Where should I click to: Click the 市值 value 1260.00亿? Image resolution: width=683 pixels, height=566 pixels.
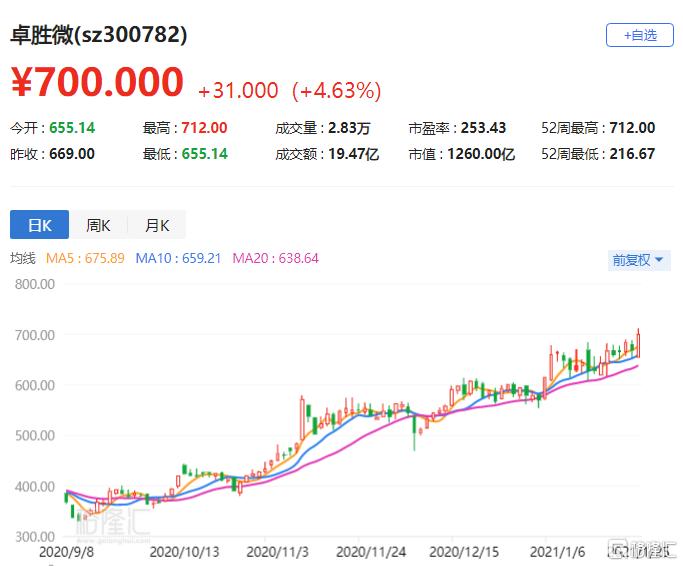coord(481,154)
